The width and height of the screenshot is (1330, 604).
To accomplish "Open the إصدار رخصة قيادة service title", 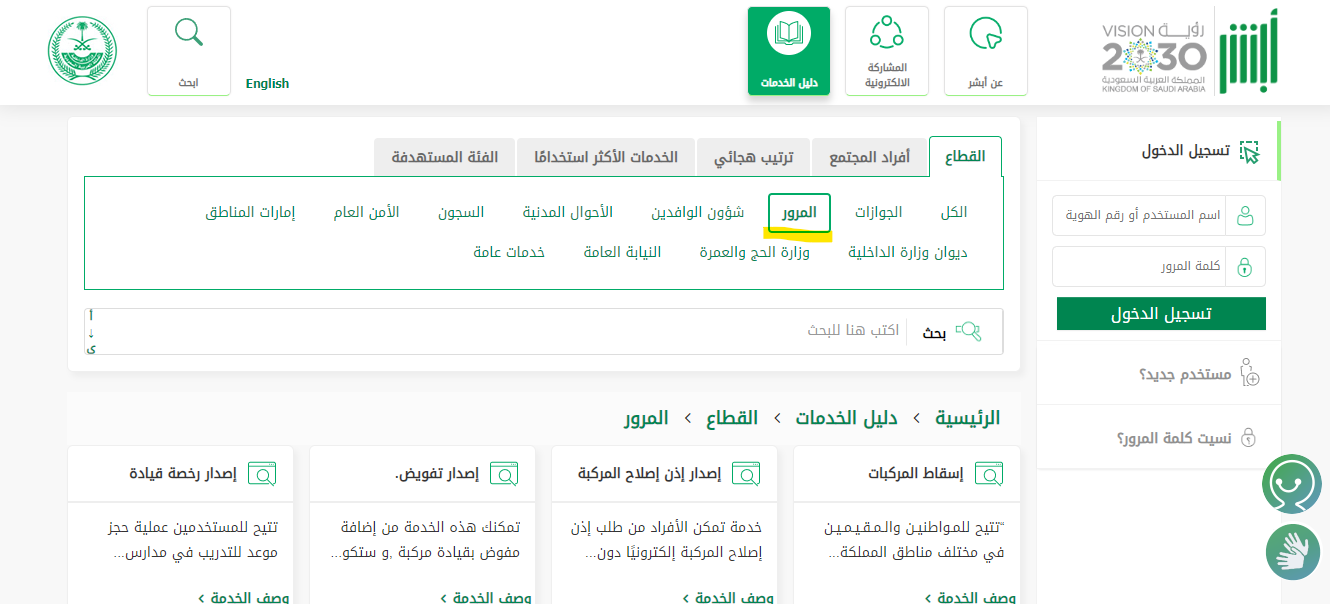I will point(183,474).
